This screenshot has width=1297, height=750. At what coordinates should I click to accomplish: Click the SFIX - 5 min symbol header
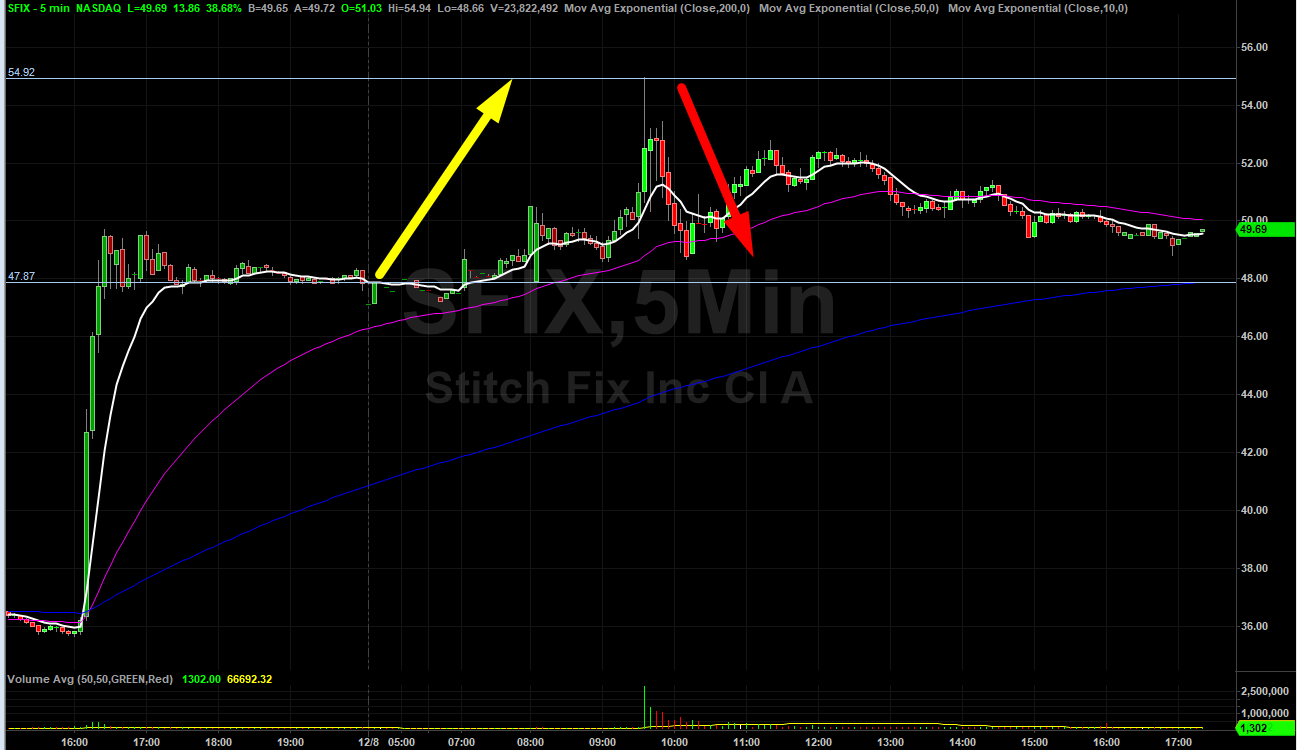click(x=38, y=8)
